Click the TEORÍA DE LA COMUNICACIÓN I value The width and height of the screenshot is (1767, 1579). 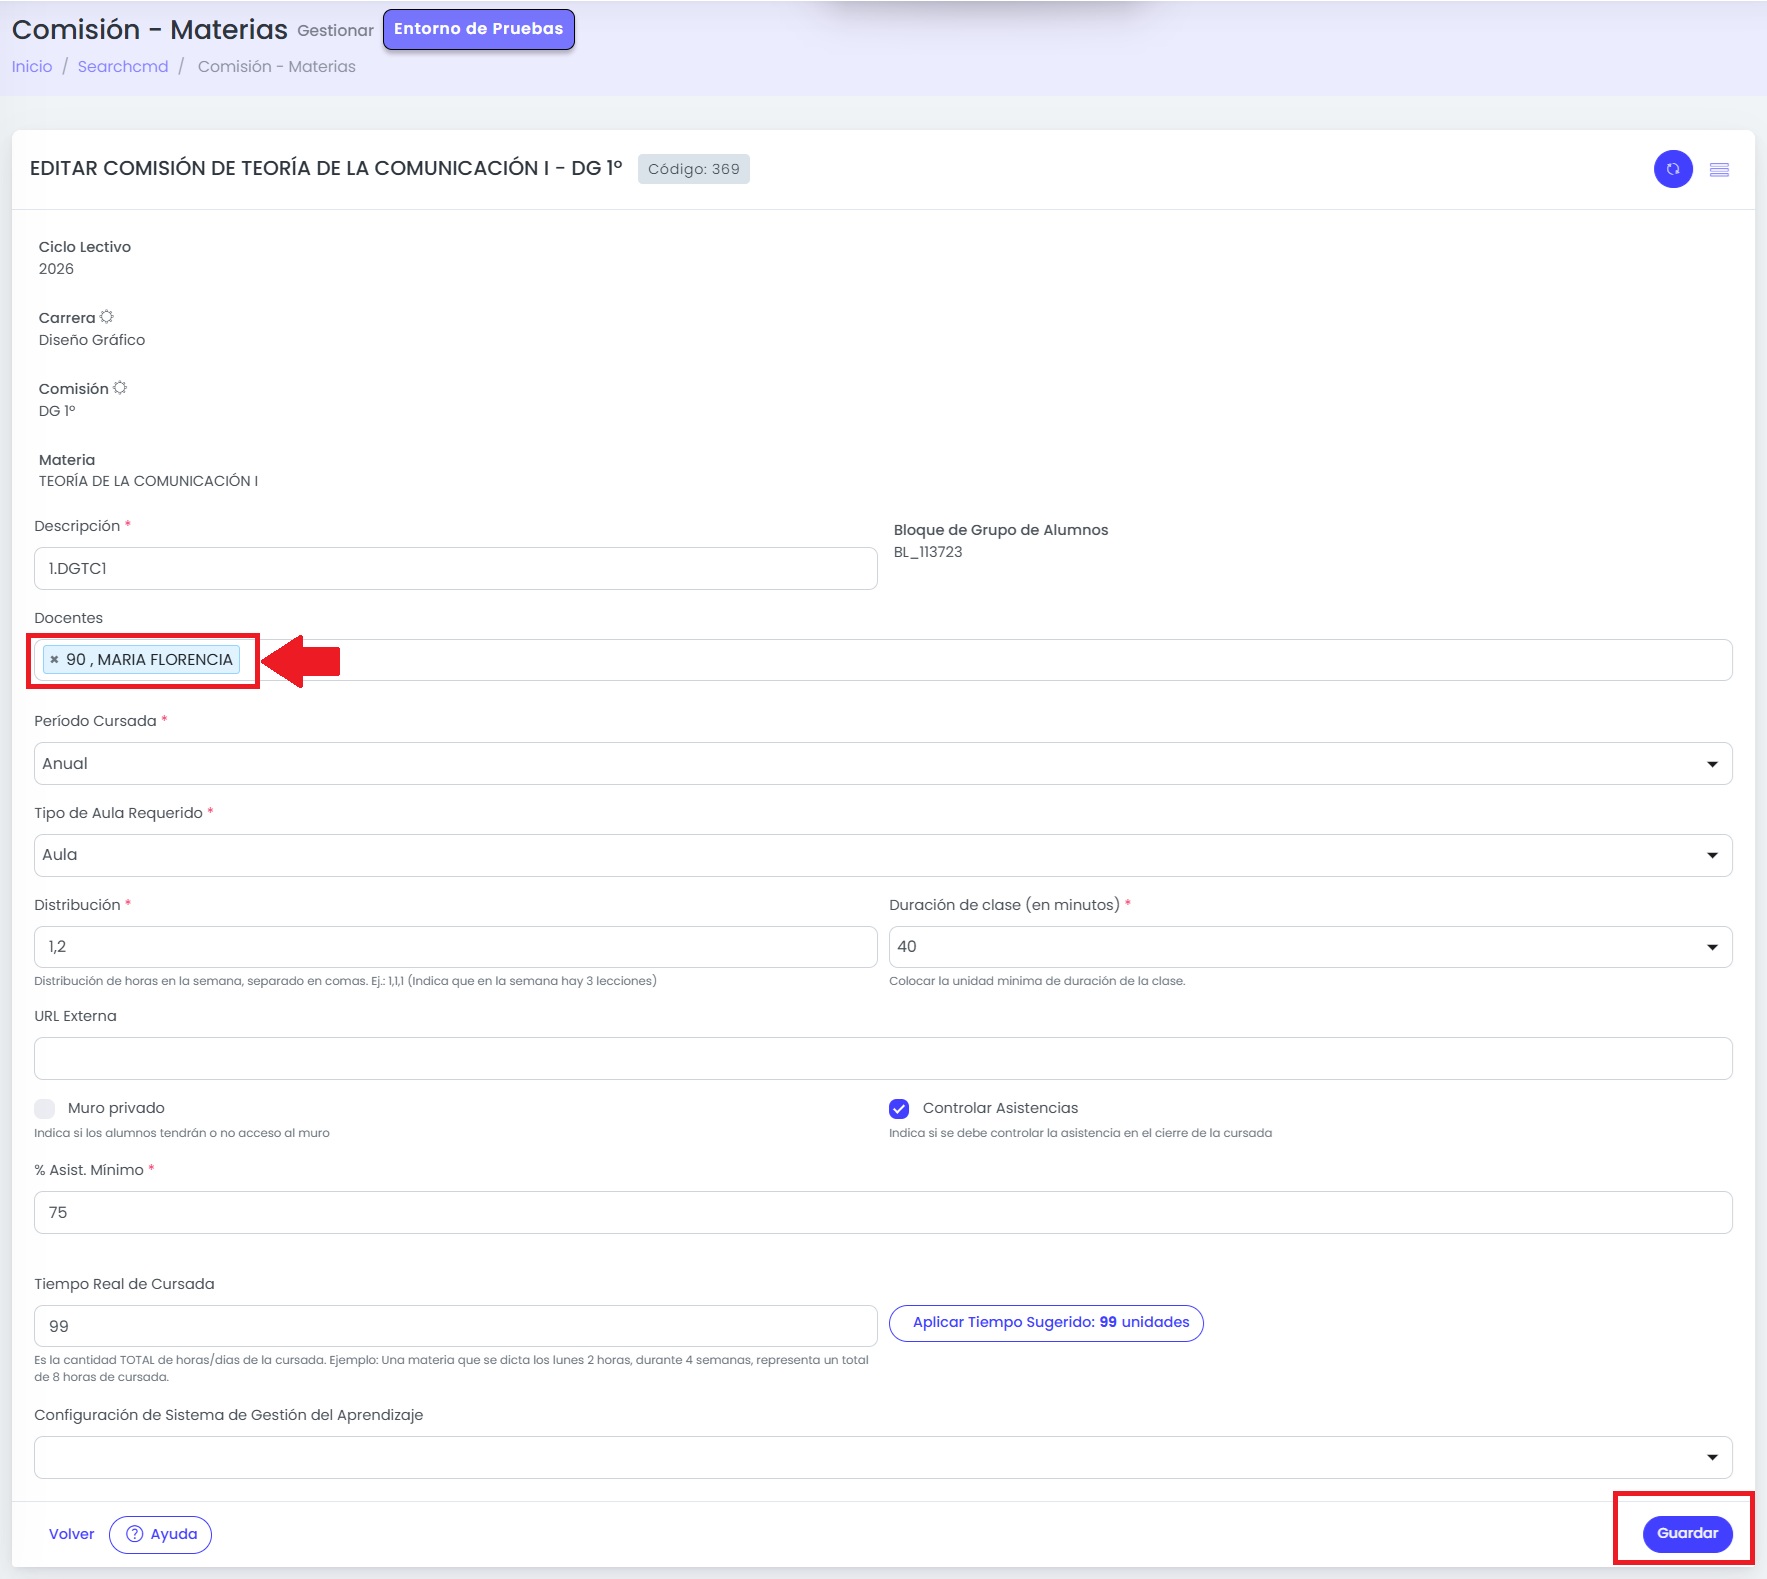148,481
